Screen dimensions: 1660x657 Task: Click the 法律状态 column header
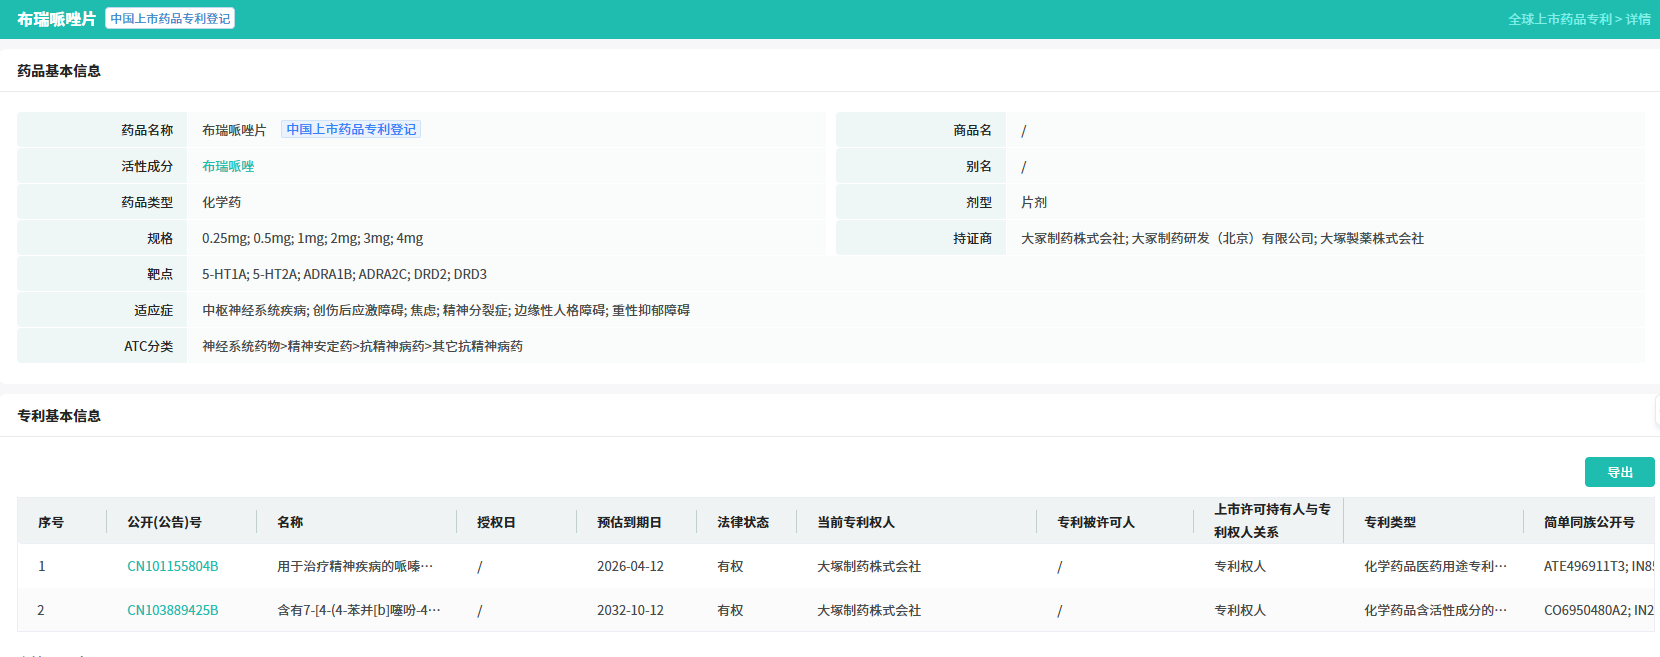point(743,522)
